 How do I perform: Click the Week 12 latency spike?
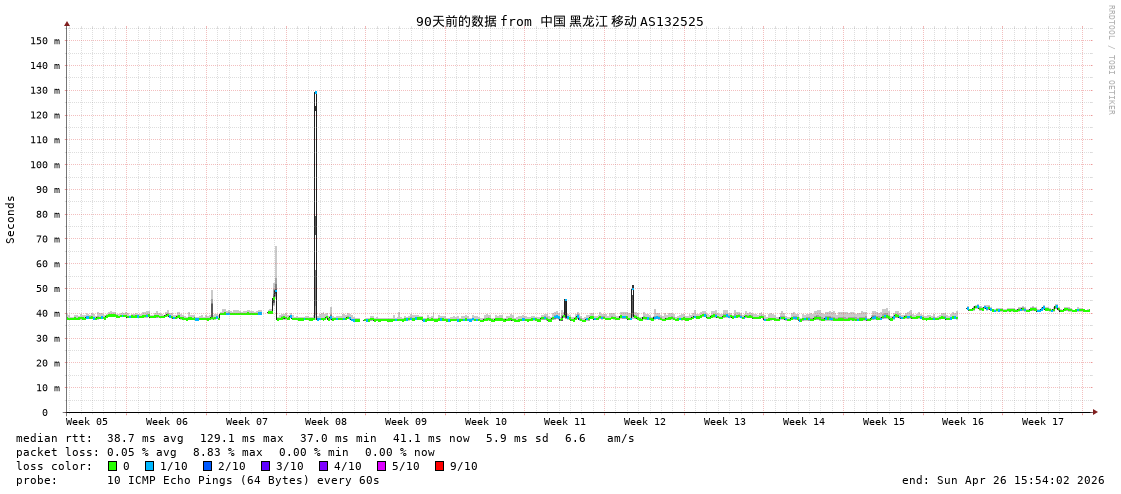coord(632,300)
